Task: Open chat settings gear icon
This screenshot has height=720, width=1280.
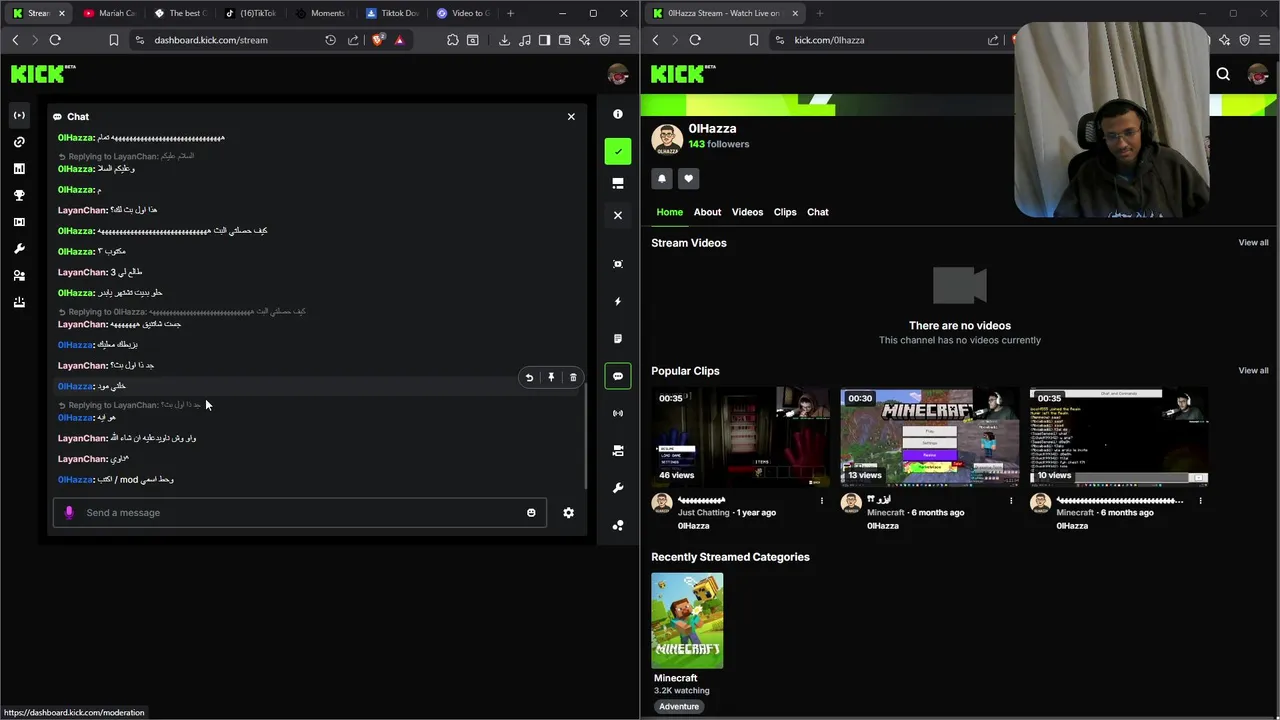Action: tap(568, 513)
